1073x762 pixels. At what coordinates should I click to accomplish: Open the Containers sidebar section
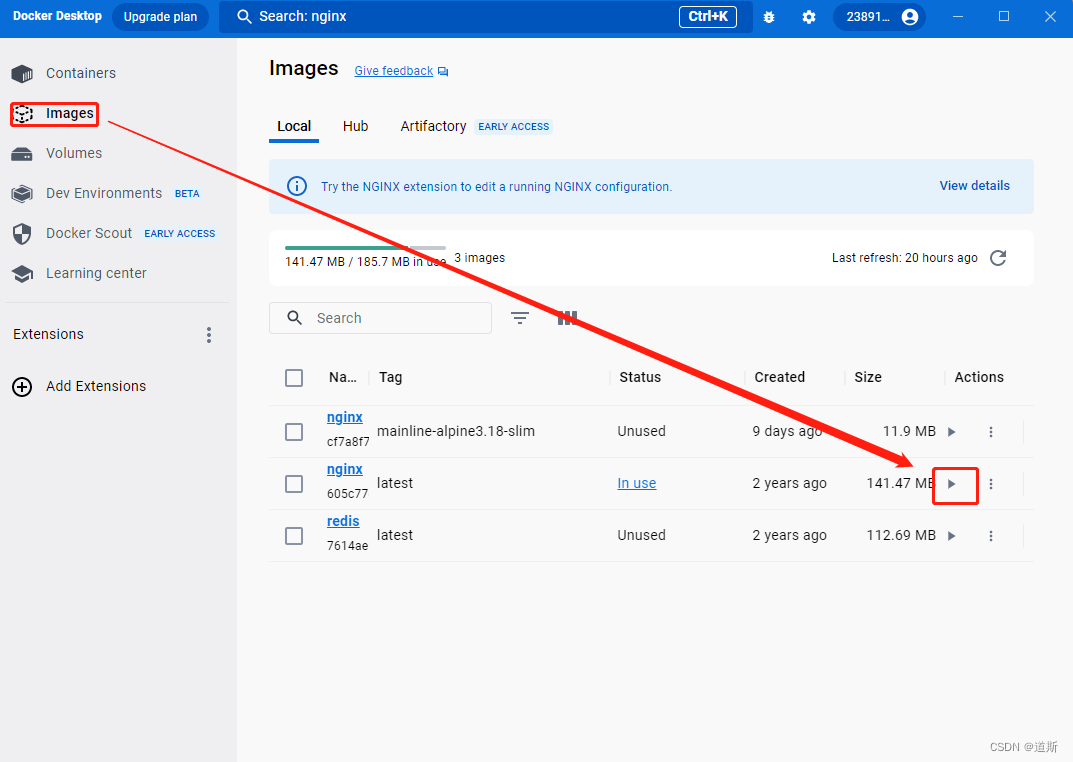pos(81,73)
